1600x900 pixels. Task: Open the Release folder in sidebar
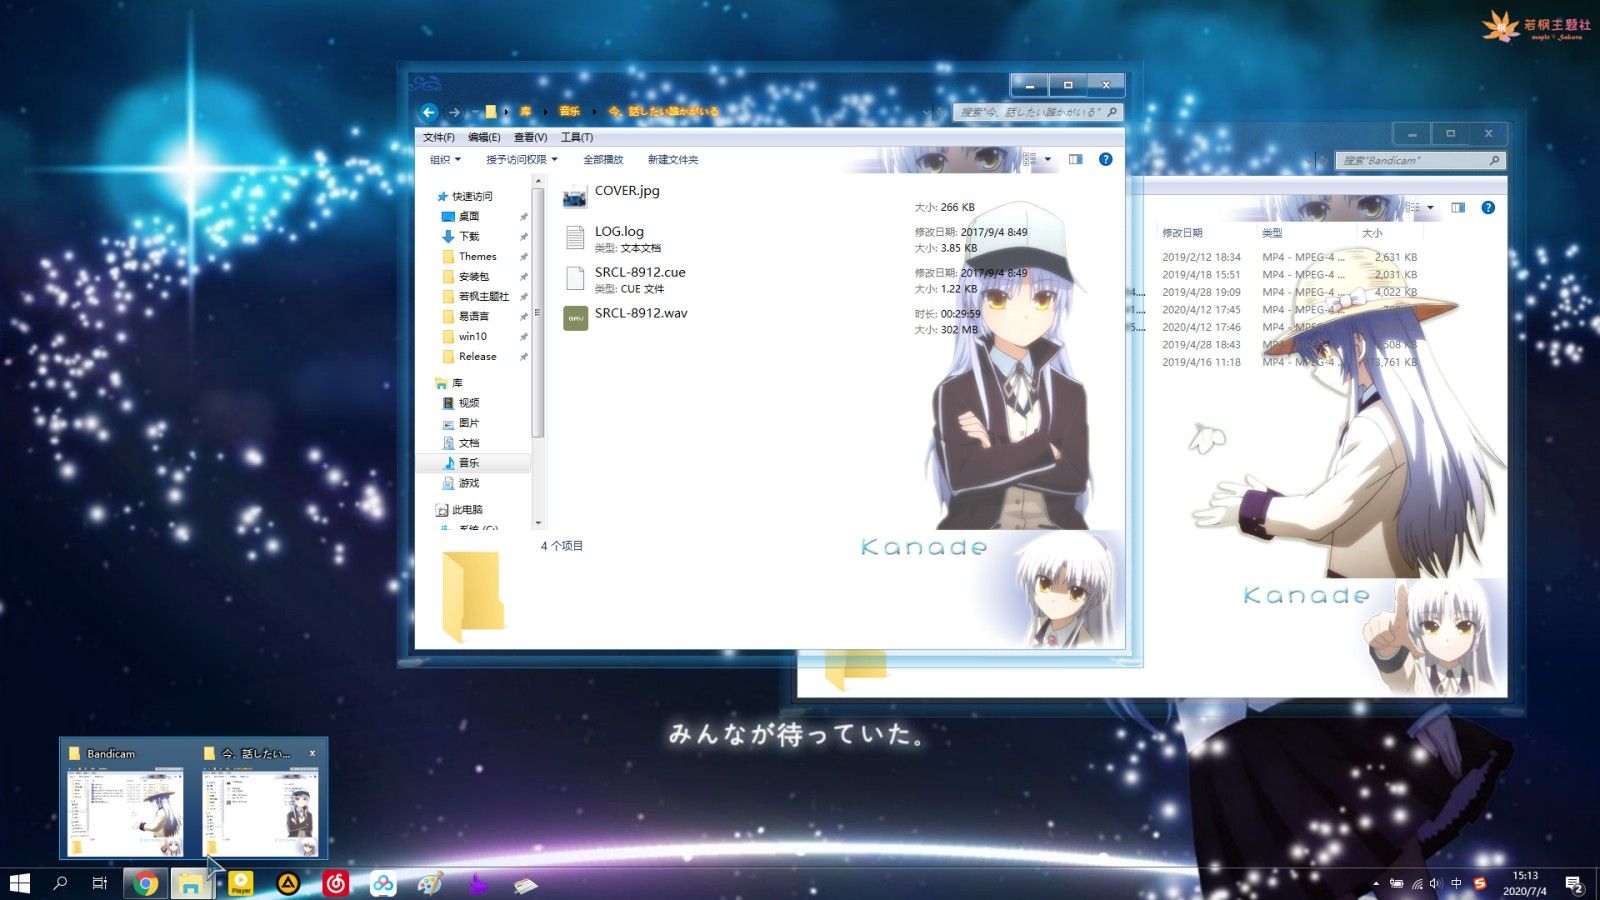point(477,356)
